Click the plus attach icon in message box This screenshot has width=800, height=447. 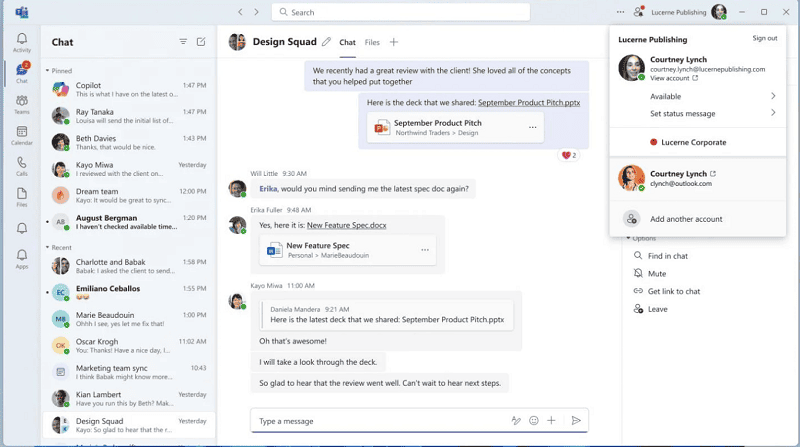pyautogui.click(x=551, y=420)
